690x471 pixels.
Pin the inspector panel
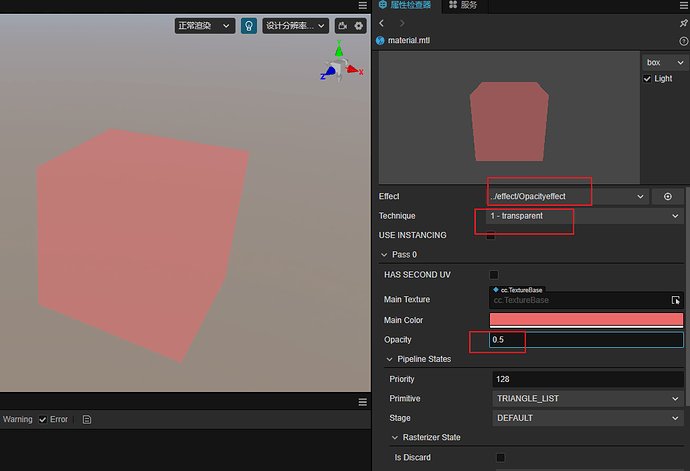[683, 23]
